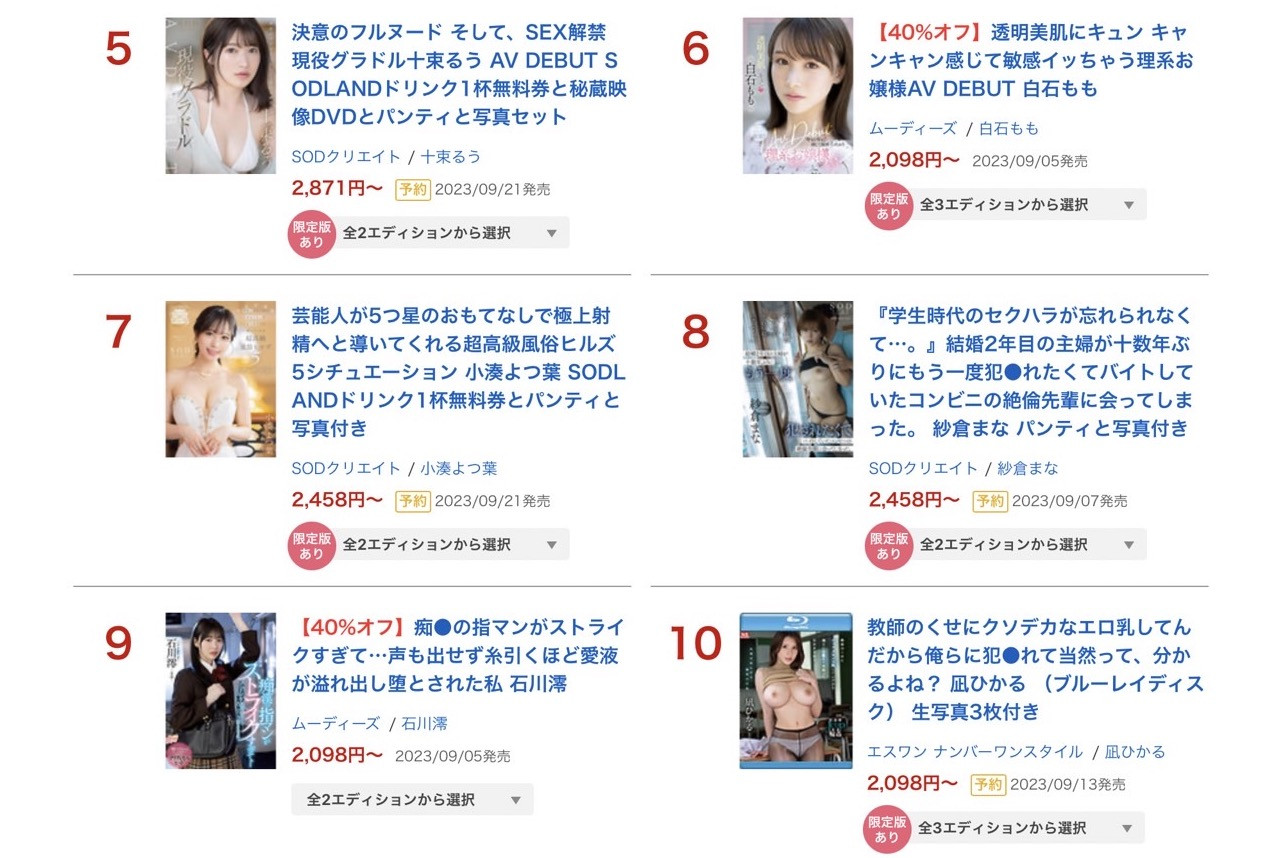Click the 予約 tag on rank 7 item
The width and height of the screenshot is (1287, 858).
tap(412, 501)
